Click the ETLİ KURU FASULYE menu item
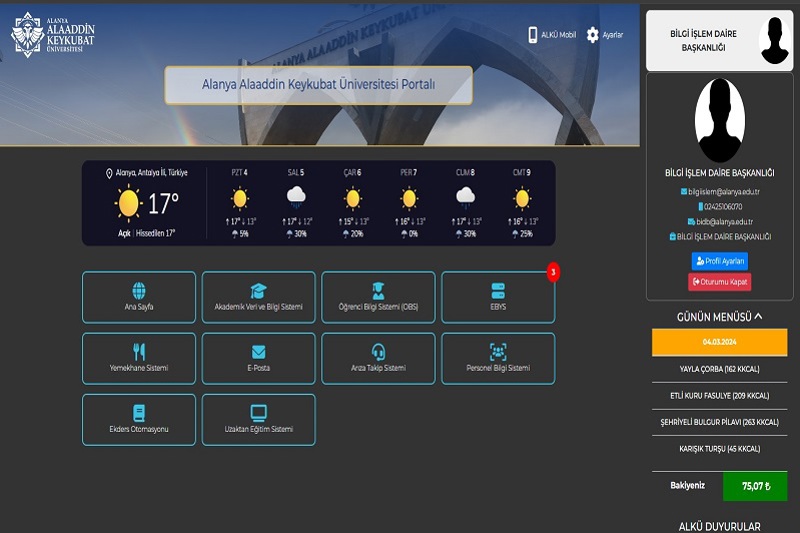800x533 pixels. tap(719, 395)
